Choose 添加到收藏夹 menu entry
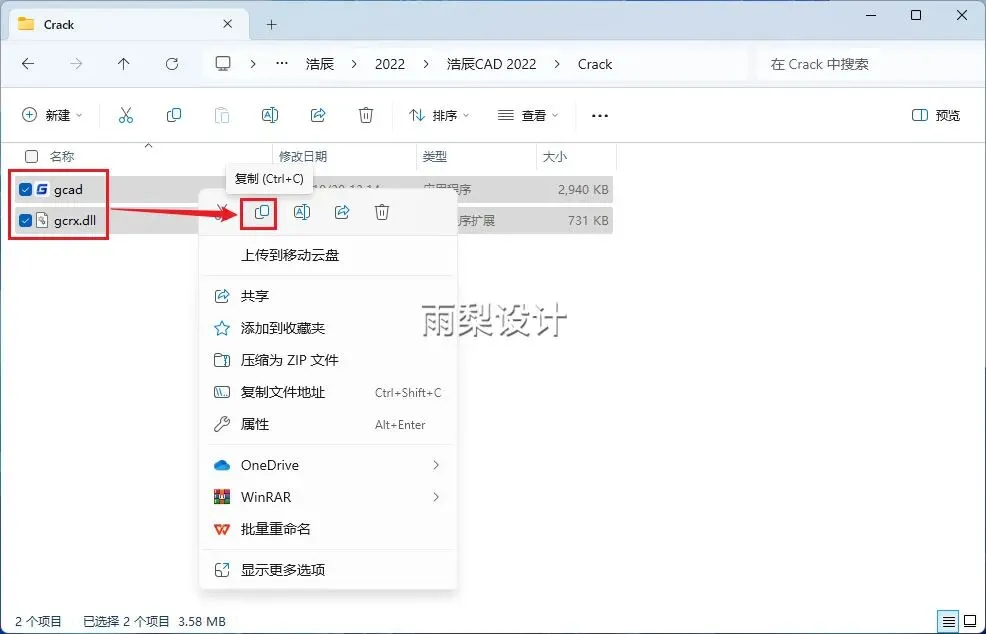This screenshot has width=986, height=634. [328, 328]
